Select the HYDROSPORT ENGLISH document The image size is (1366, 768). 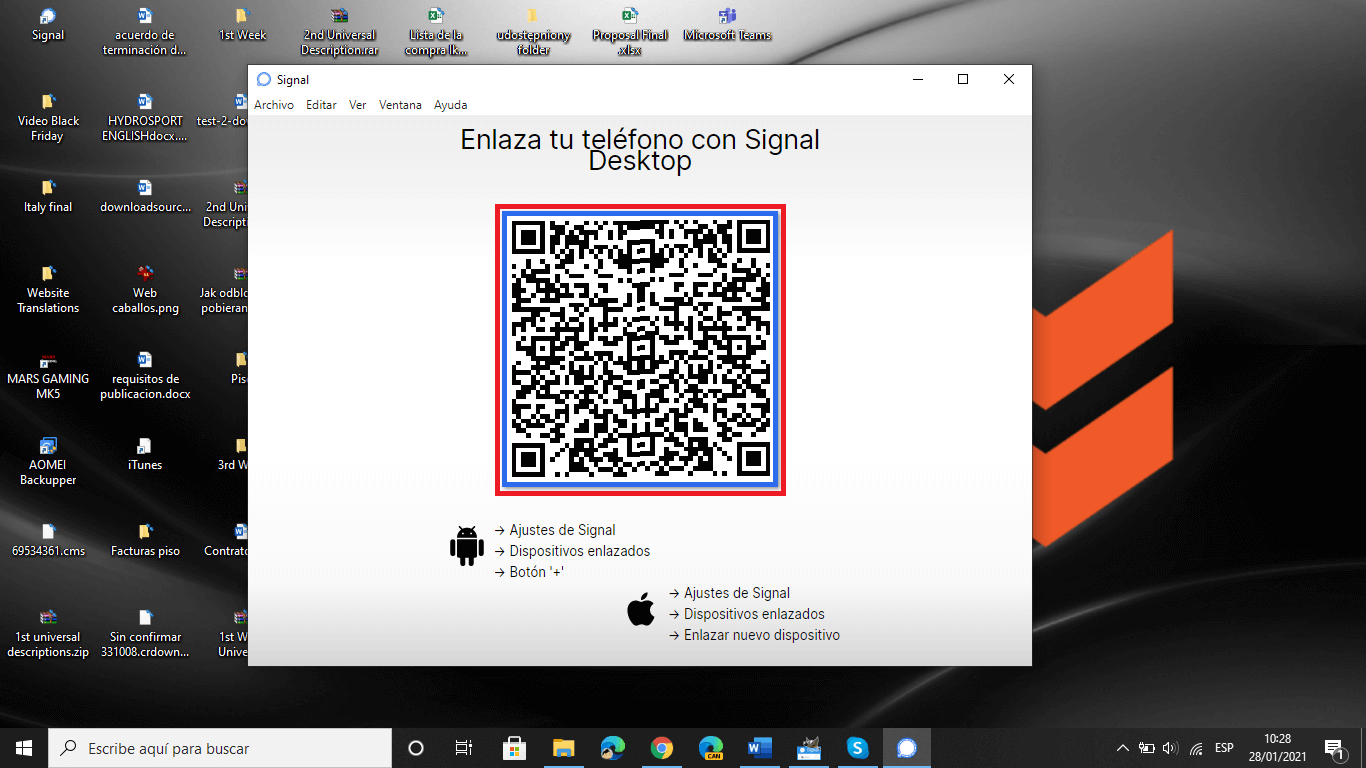click(145, 118)
